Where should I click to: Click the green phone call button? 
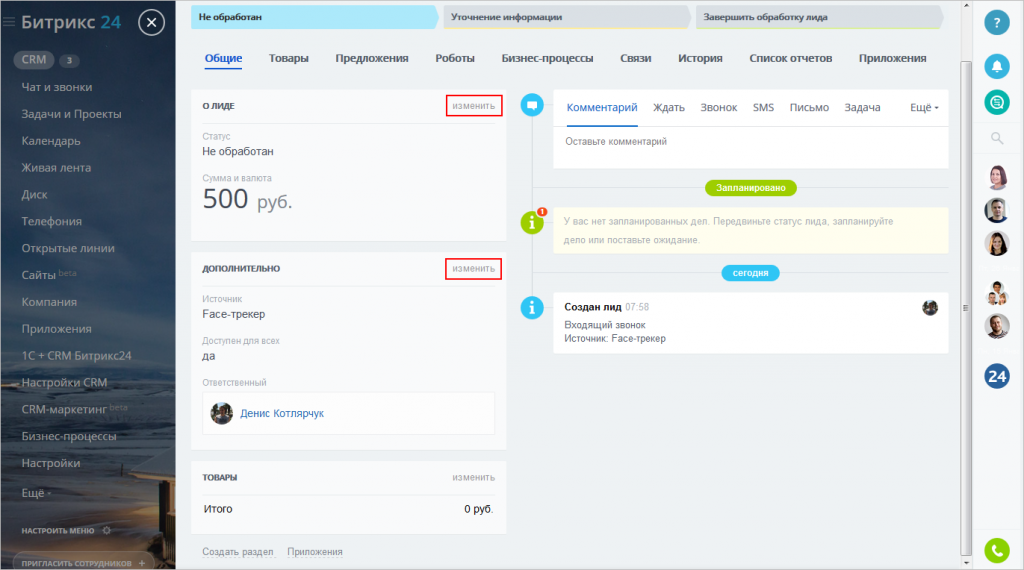point(997,550)
